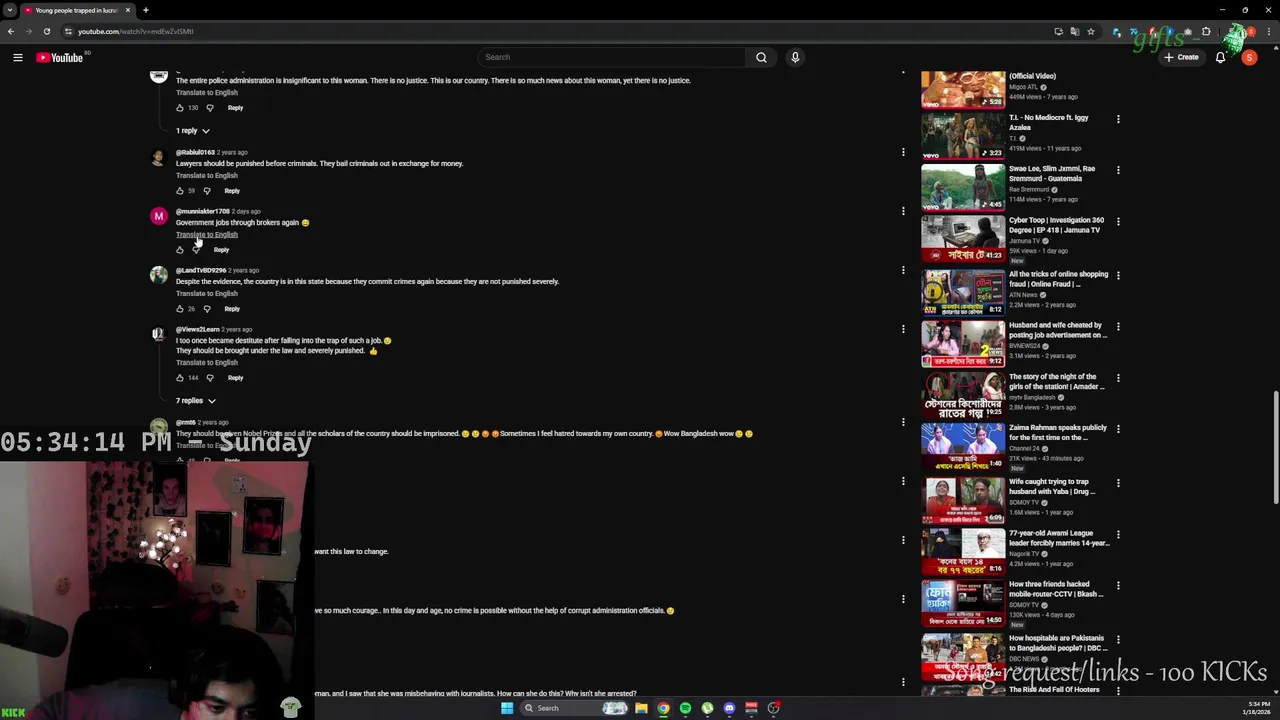The width and height of the screenshot is (1280, 720).
Task: Open options for @Rabiul0163's comment
Action: pos(903,152)
